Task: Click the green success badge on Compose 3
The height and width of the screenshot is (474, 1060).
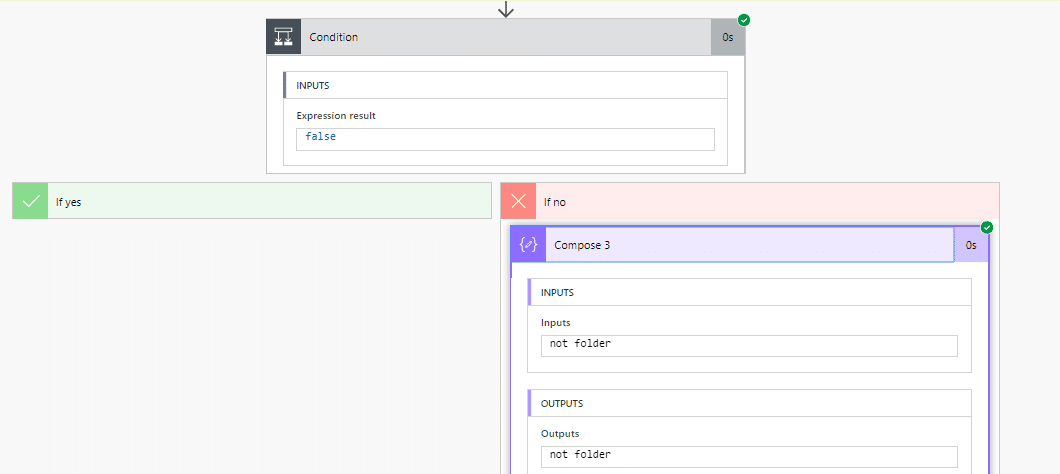Action: coord(987,228)
